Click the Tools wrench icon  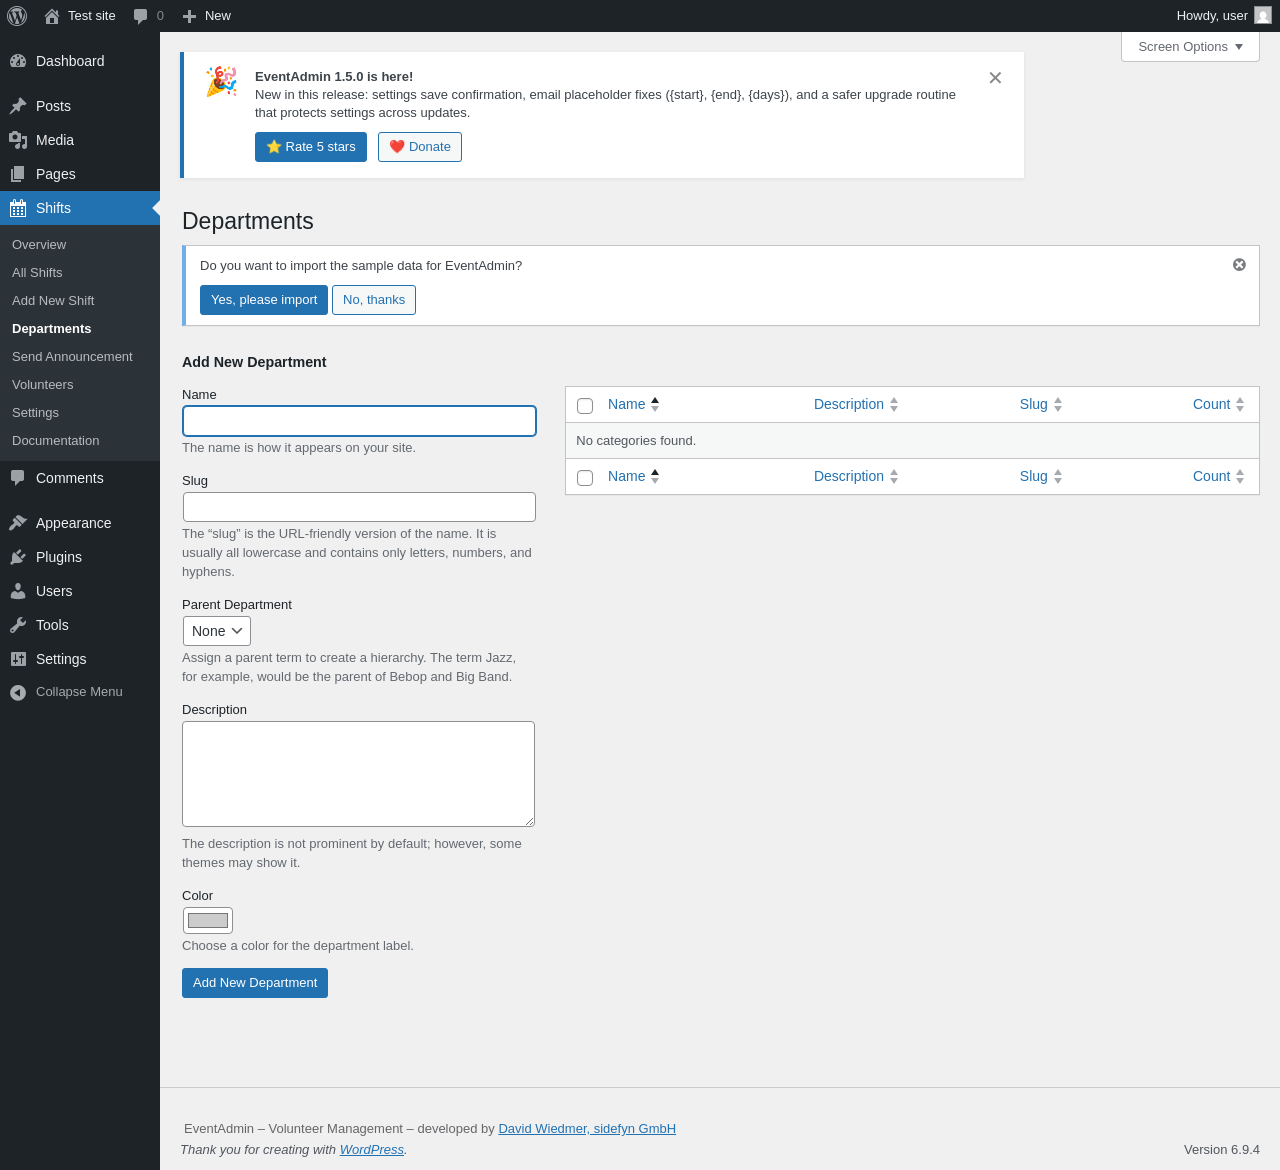point(18,625)
